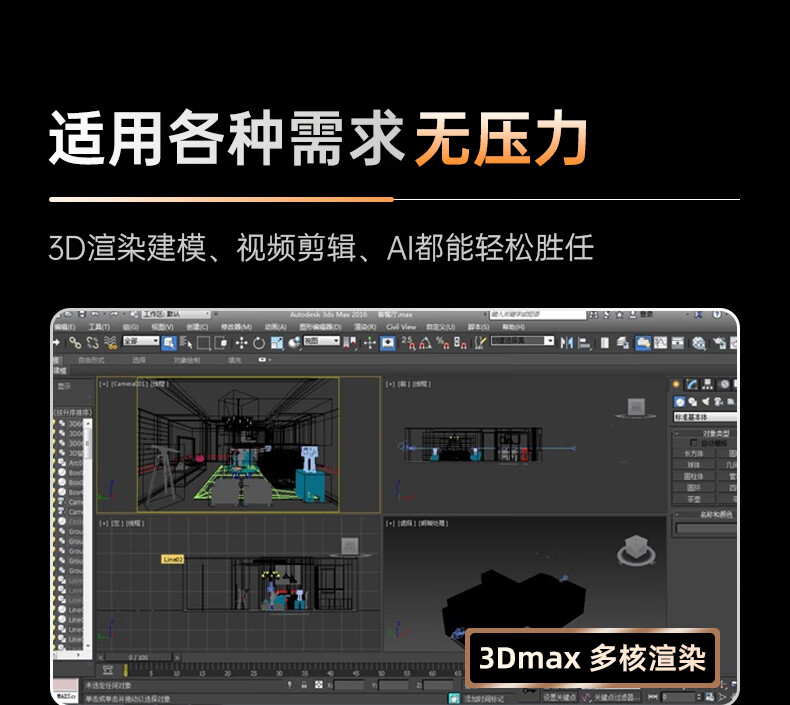
Task: Enable the 自动栅格 checkbox
Action: click(695, 442)
